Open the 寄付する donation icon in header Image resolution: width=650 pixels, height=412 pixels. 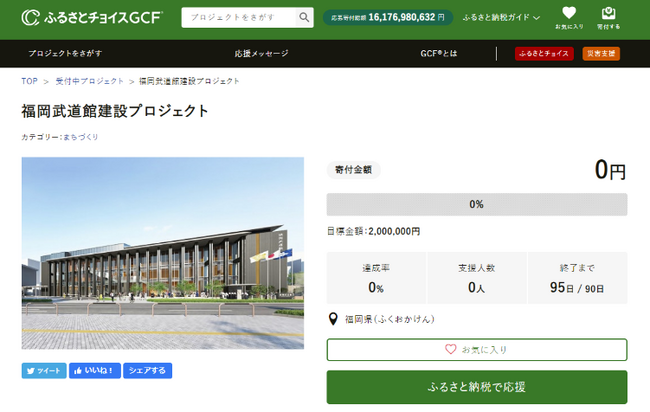(x=608, y=17)
